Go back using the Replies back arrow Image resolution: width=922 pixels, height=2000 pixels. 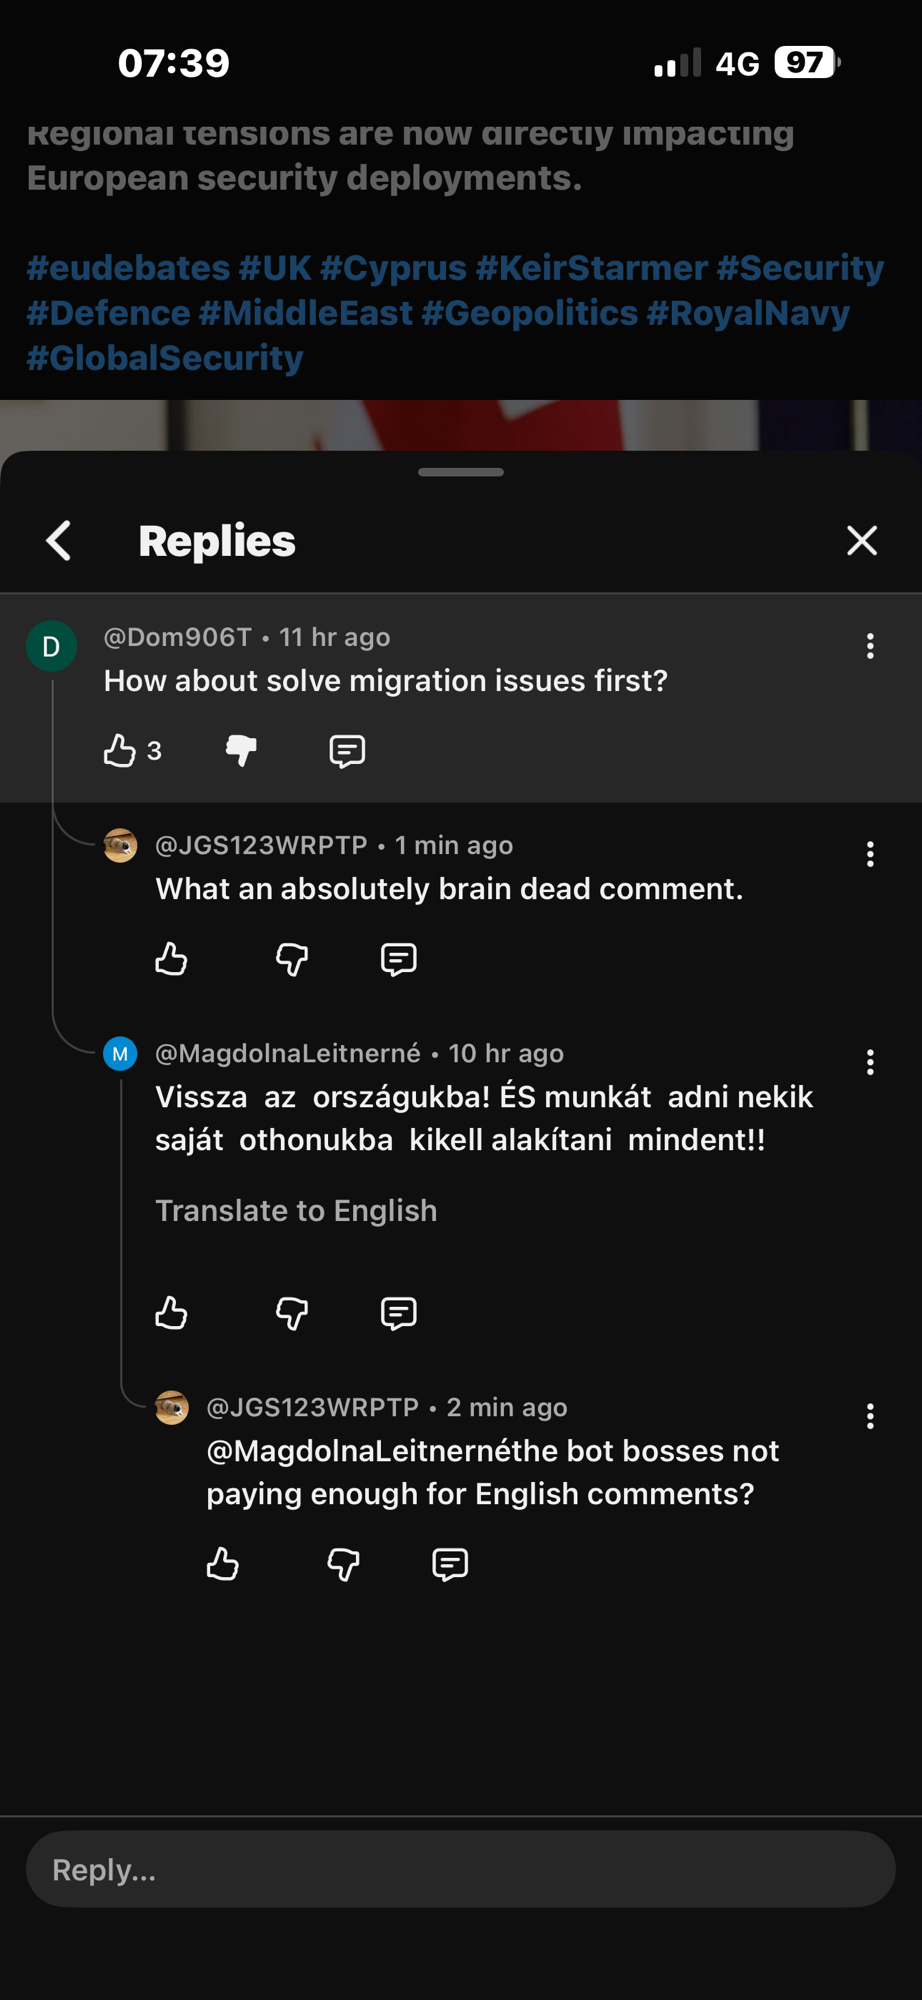click(59, 541)
